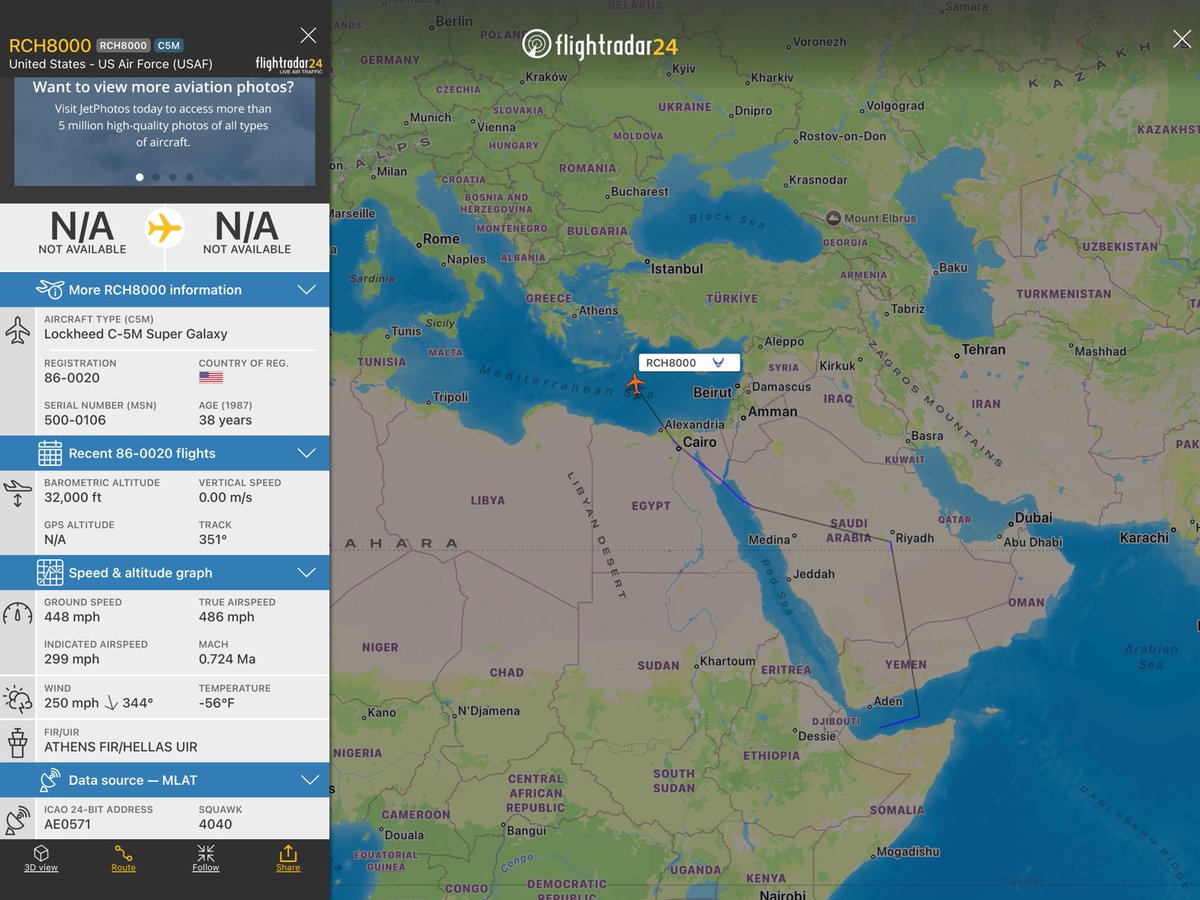Screen dimensions: 1200x900
Task: Open the 3D view
Action: (x=41, y=858)
